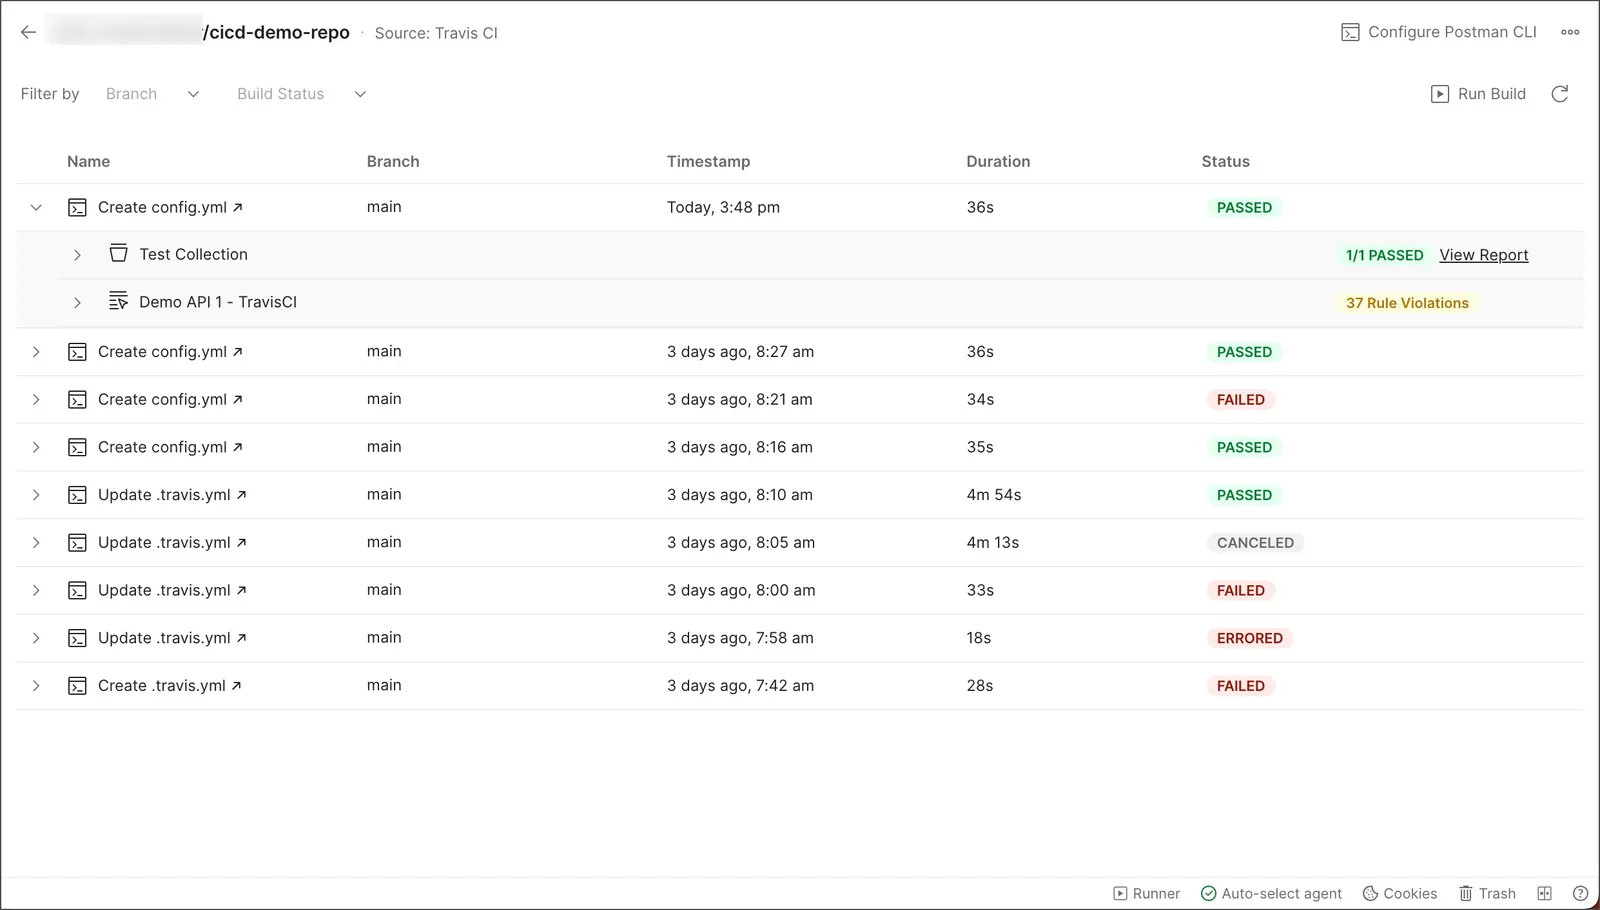Open external link for Create .travis.yml build
The width and height of the screenshot is (1600, 910).
pos(237,686)
